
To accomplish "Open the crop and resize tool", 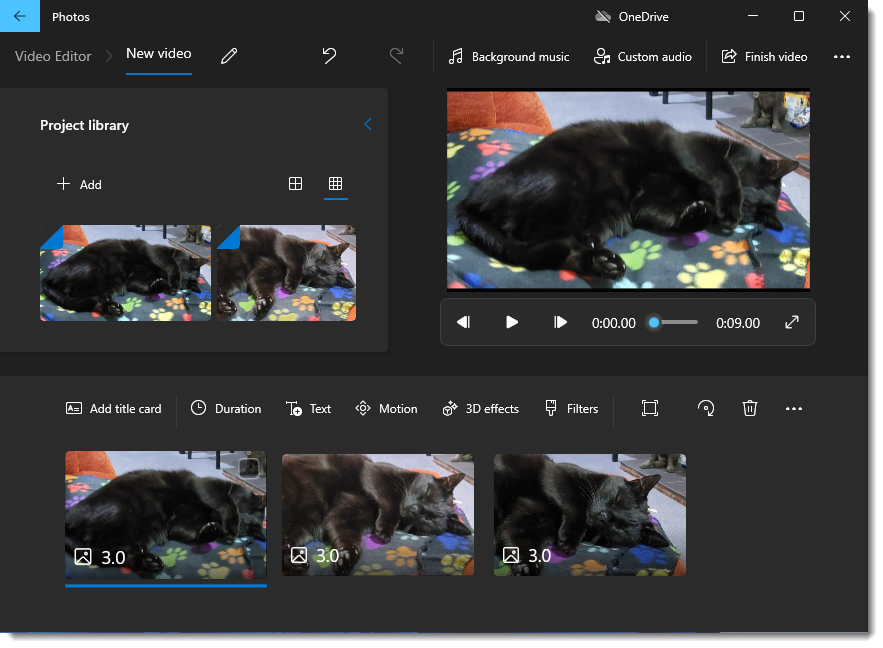I will [650, 408].
